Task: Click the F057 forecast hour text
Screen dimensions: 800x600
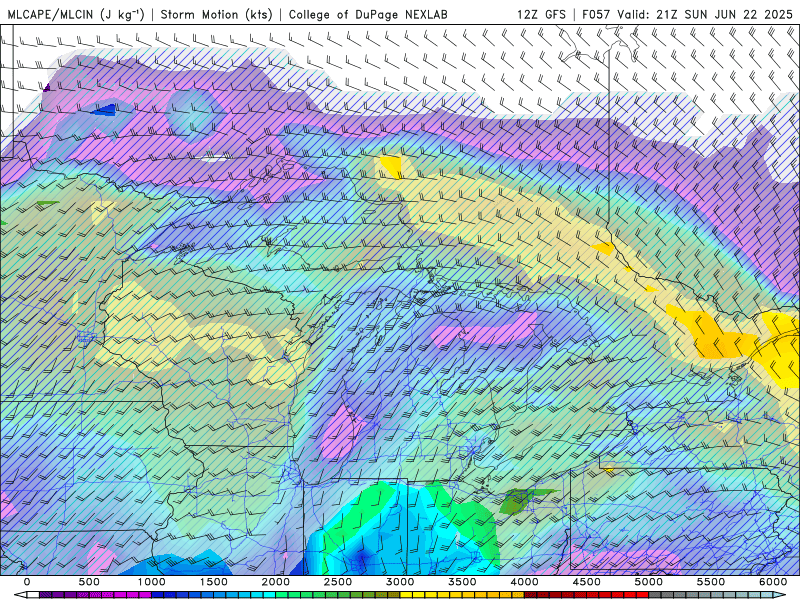Action: click(594, 14)
